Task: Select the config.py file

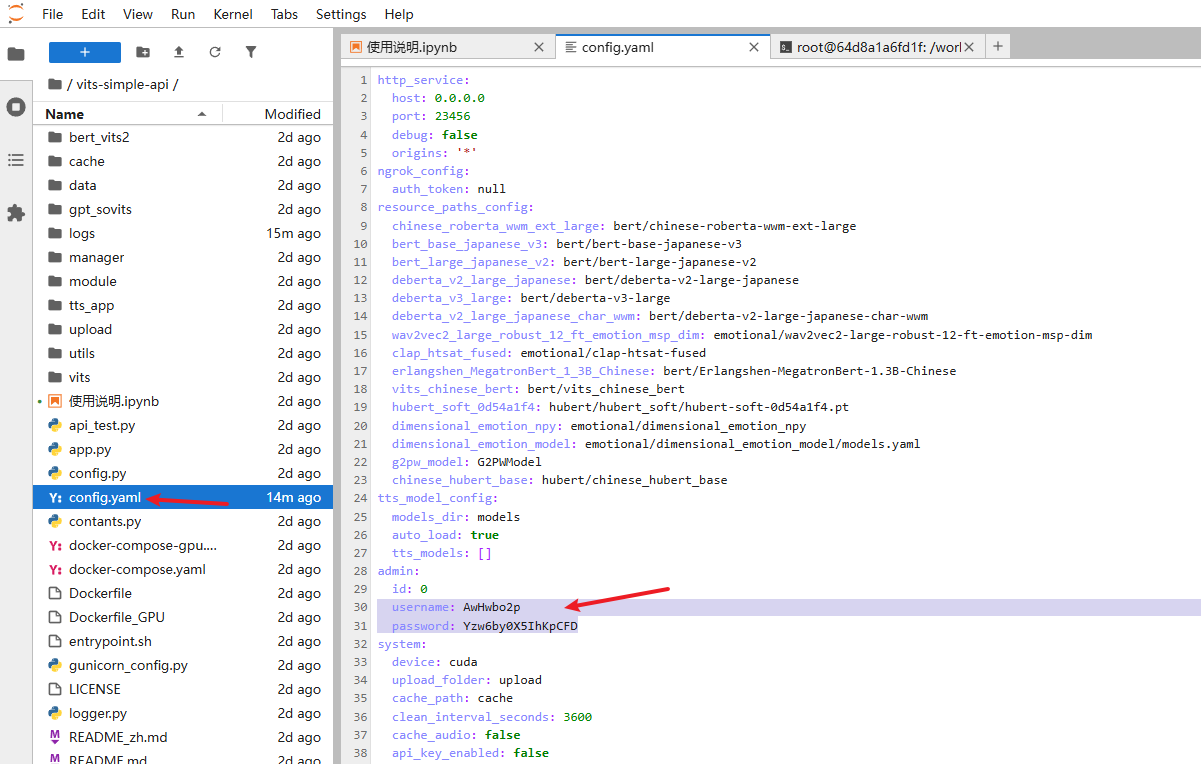Action: click(x=183, y=473)
